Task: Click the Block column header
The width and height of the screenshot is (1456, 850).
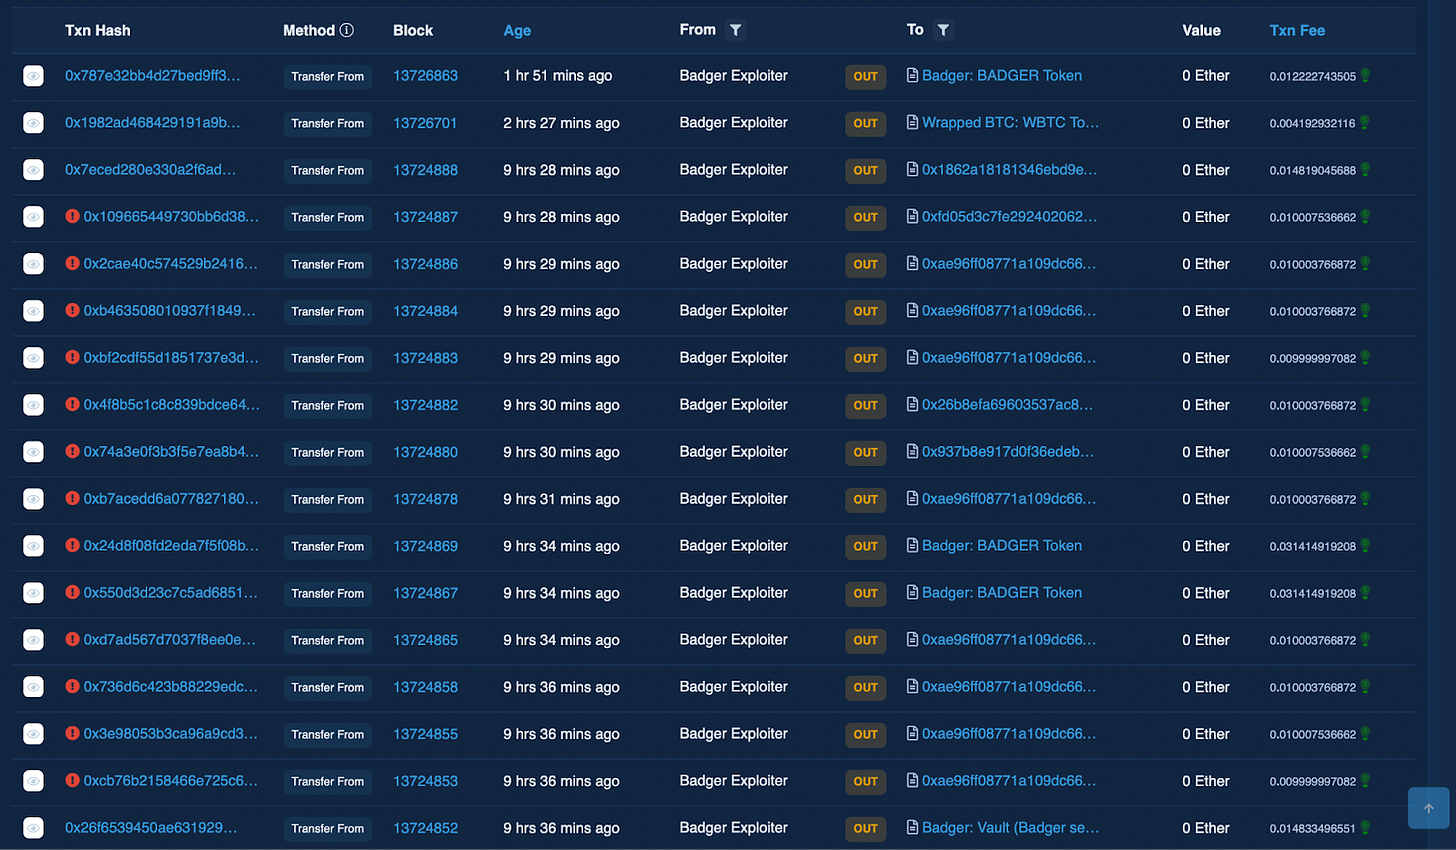Action: click(413, 31)
